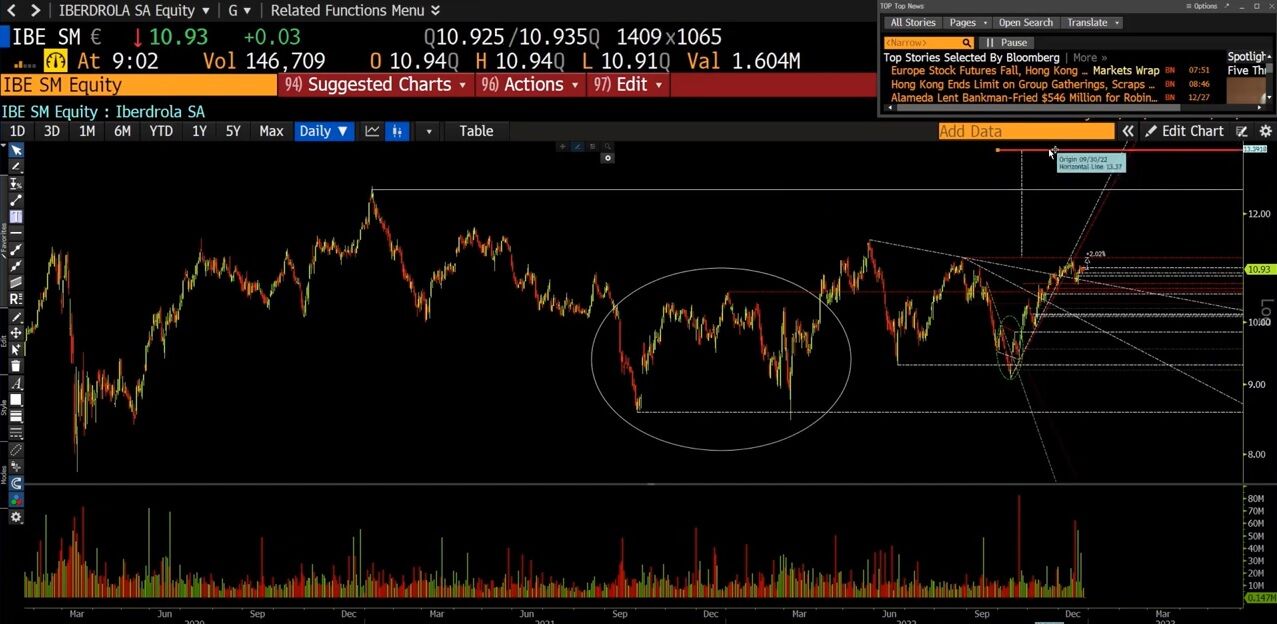The height and width of the screenshot is (624, 1277).
Task: Select the extended line drawing tool
Action: click(16, 267)
